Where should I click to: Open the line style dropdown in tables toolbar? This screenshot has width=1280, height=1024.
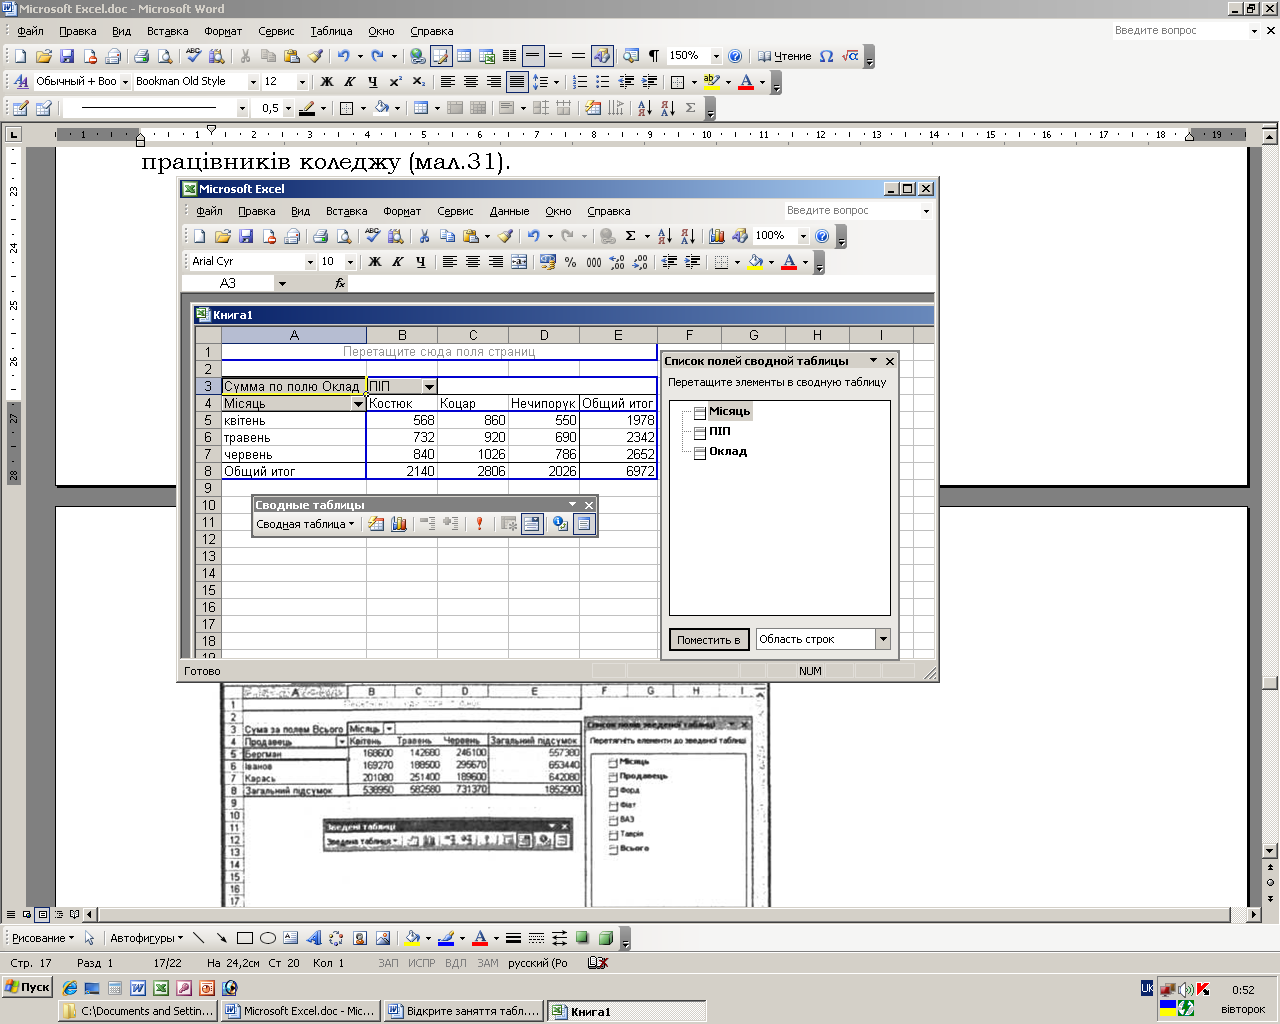(242, 108)
